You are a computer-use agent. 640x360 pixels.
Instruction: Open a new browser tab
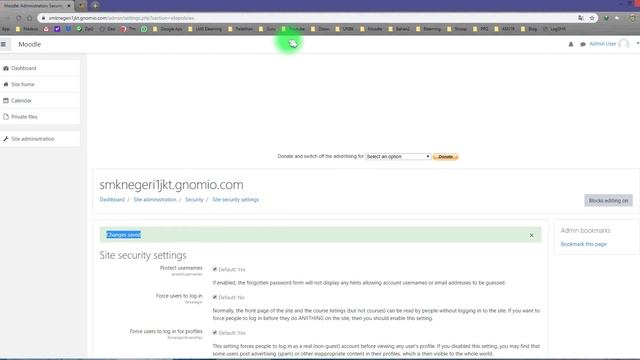95,6
